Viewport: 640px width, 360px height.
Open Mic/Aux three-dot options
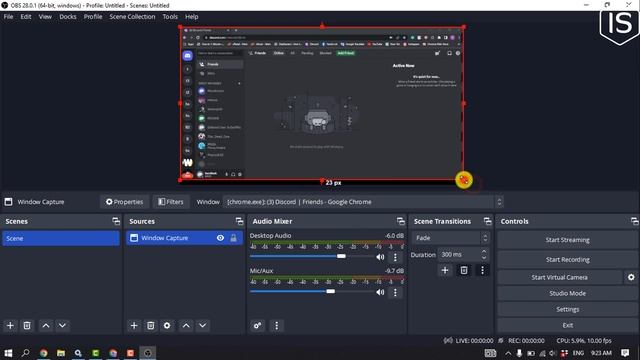[395, 292]
